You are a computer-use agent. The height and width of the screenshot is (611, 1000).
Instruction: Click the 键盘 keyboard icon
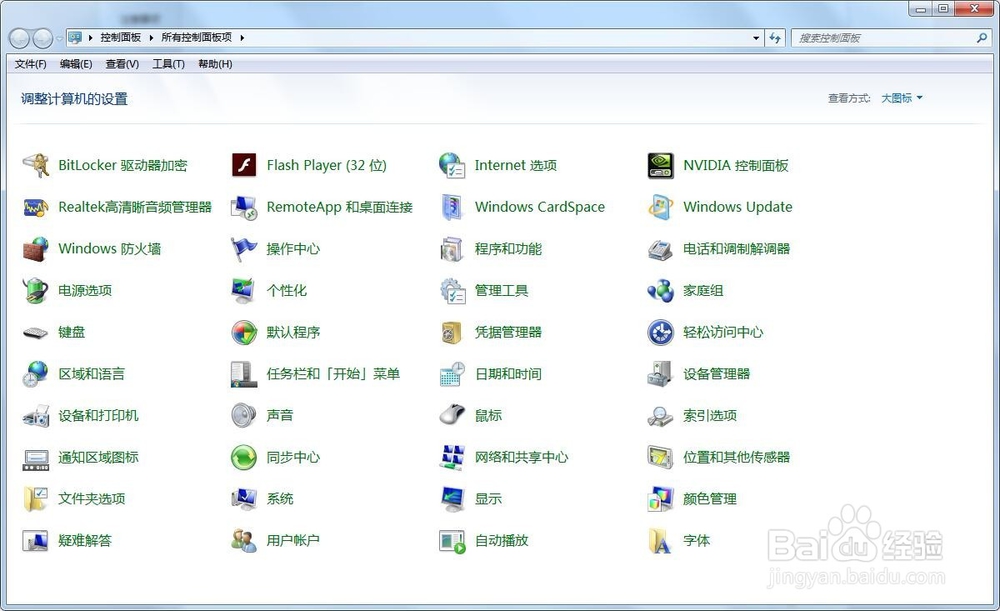pyautogui.click(x=36, y=332)
